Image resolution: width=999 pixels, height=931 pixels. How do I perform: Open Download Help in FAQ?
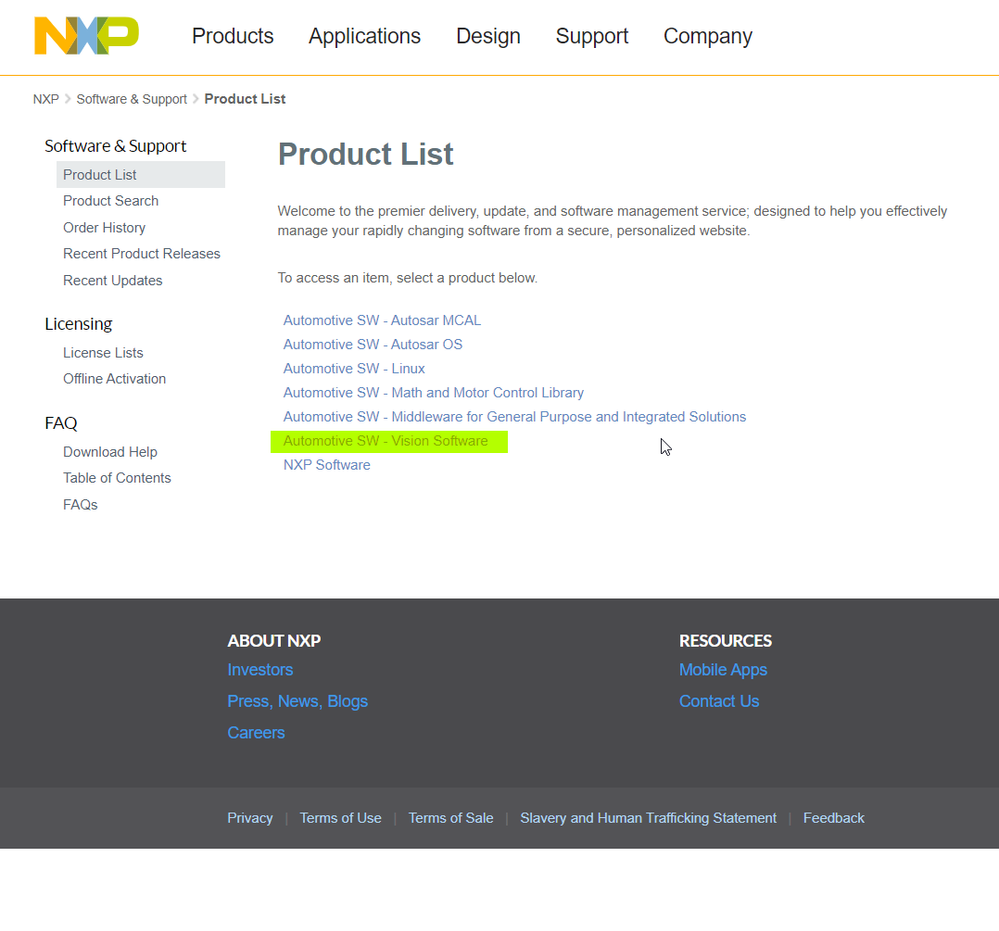(110, 452)
